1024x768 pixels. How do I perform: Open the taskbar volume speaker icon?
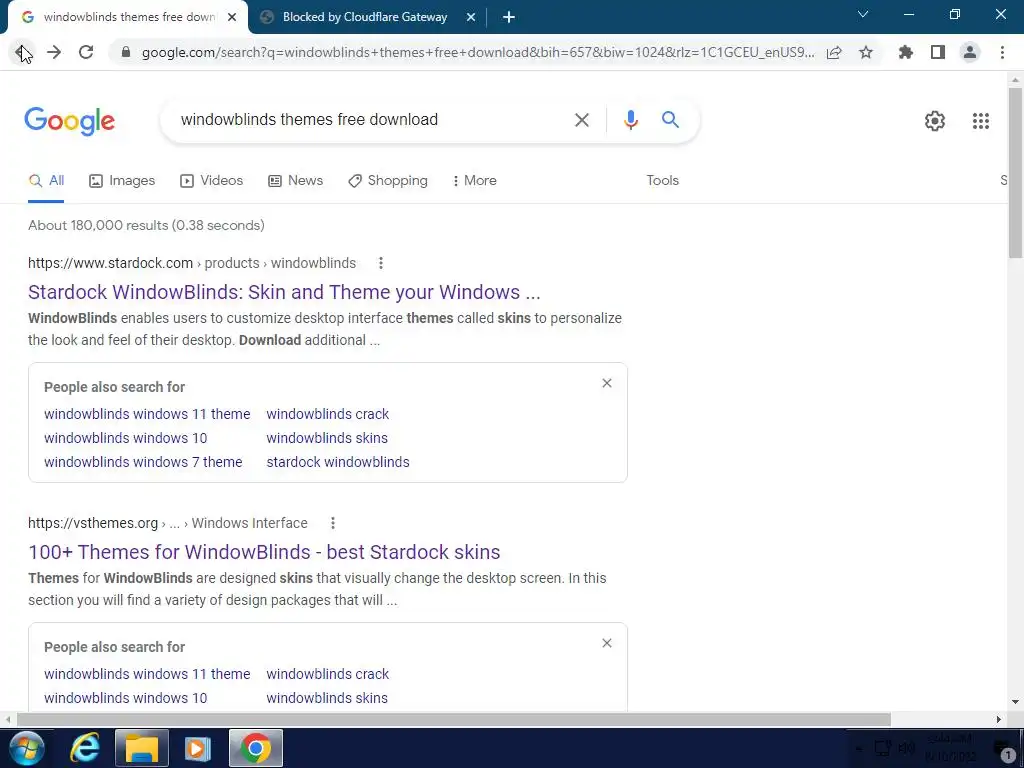click(x=906, y=748)
